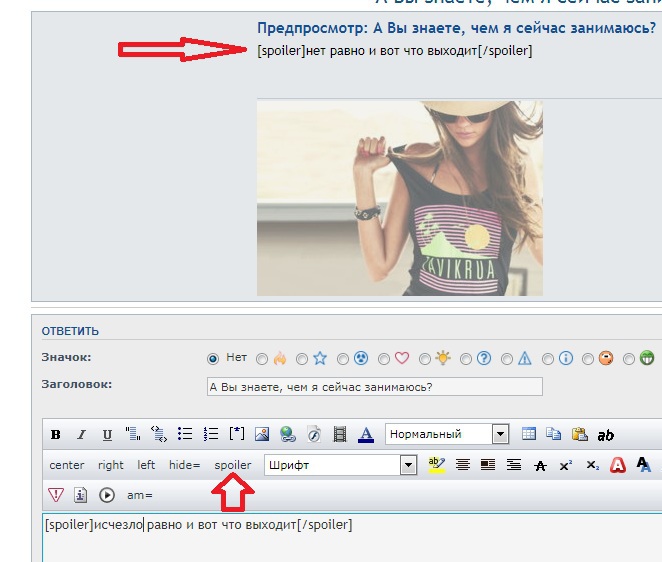662x562 pixels.
Task: Open the 'Нормальный' paragraph style dropdown
Action: click(x=447, y=435)
